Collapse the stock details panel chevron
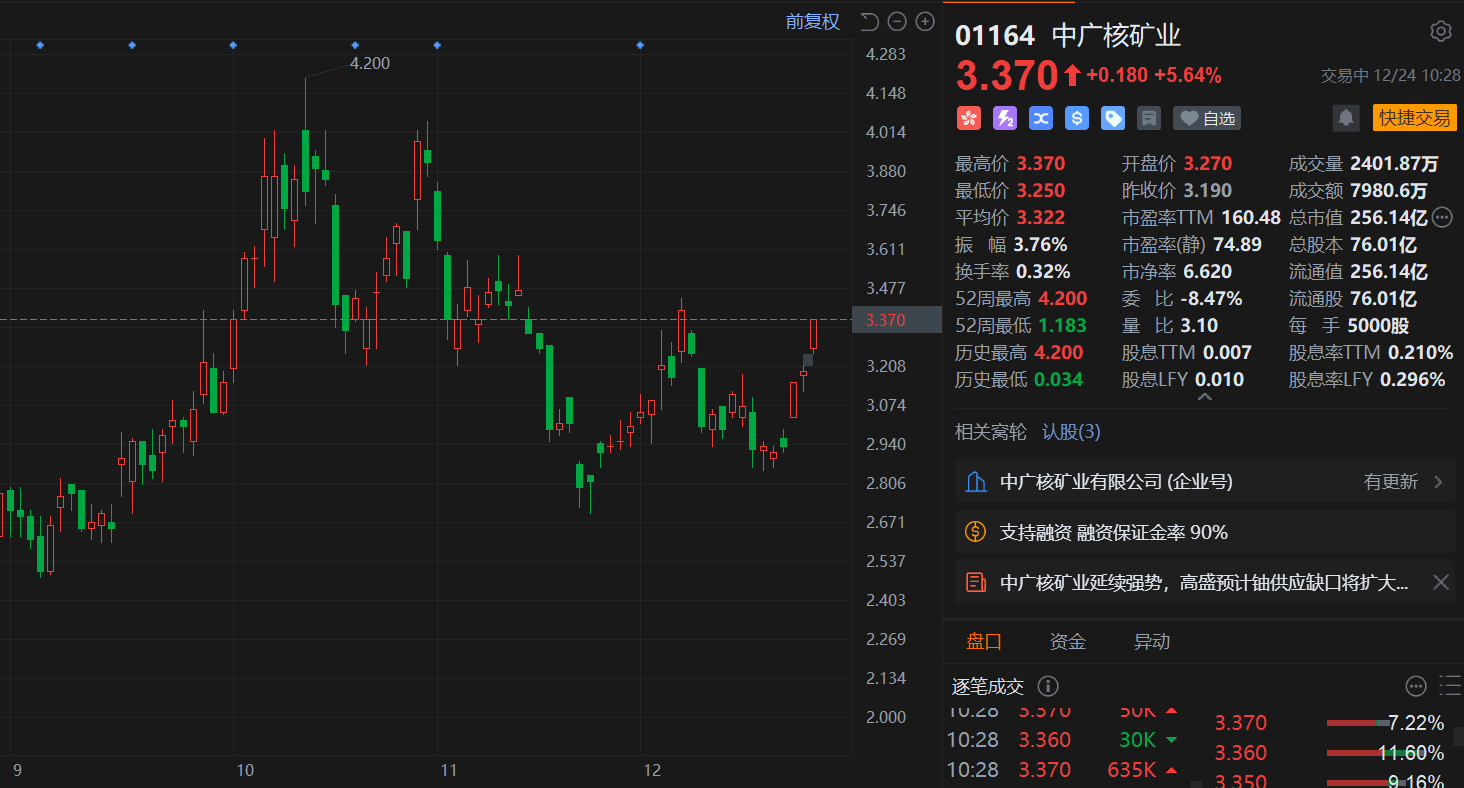Viewport: 1464px width, 788px height. (1204, 397)
